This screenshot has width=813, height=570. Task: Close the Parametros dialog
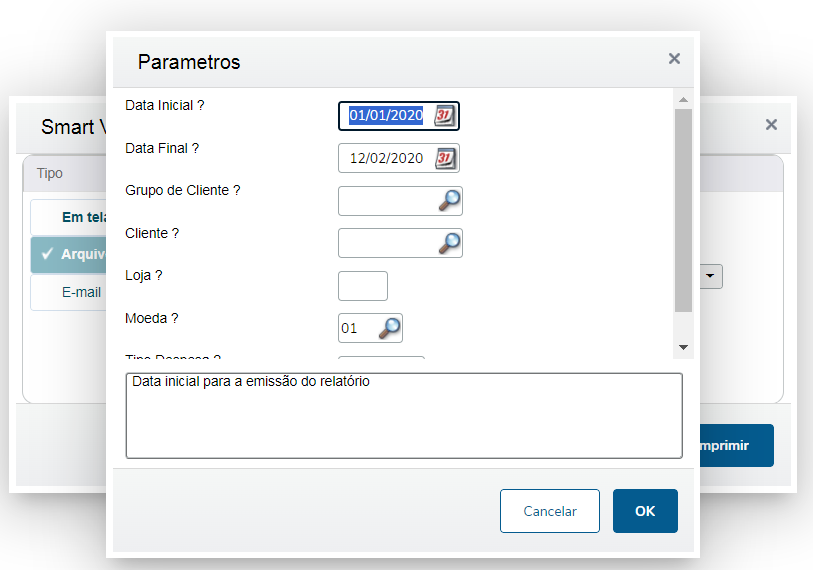click(x=674, y=59)
